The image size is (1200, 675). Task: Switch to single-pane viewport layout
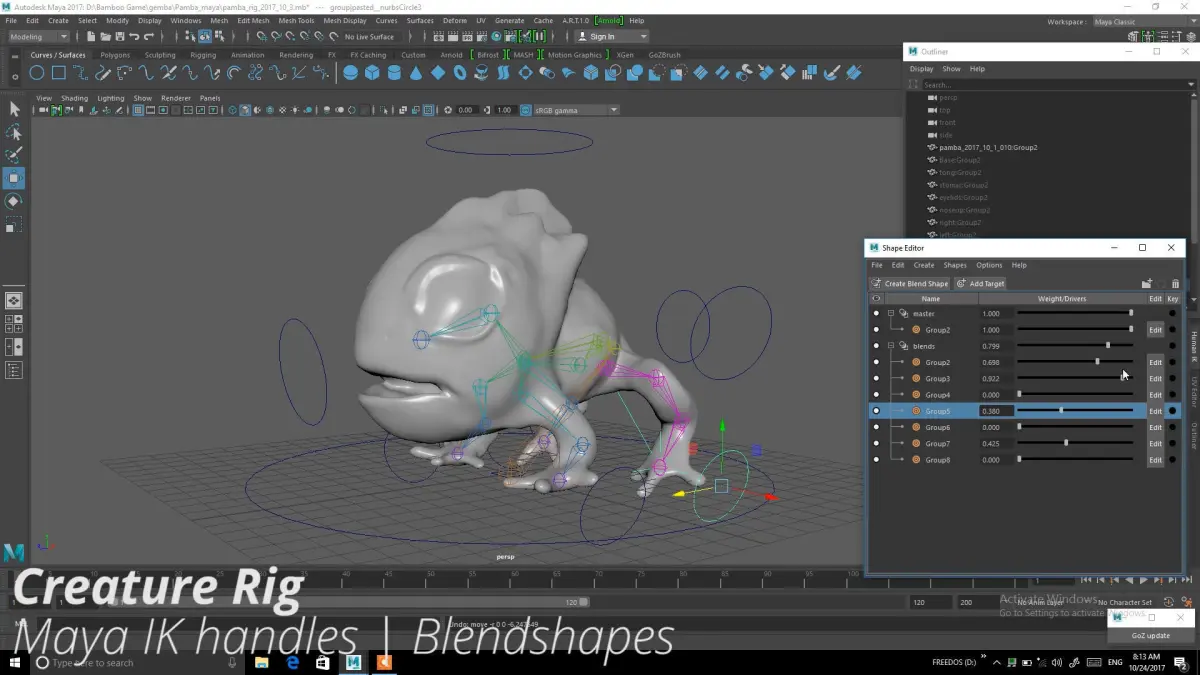coord(14,300)
